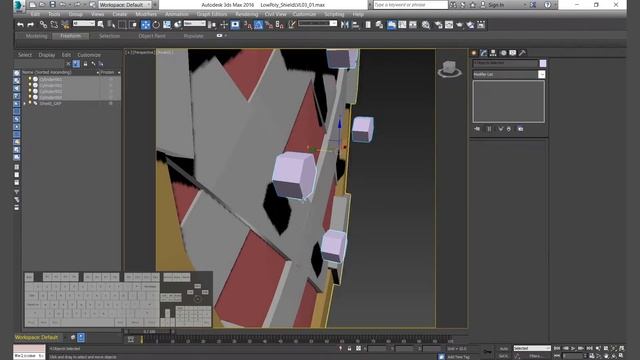Open the Rendering menu
Image resolution: width=640 pixels, height=360 pixels.
click(x=246, y=14)
